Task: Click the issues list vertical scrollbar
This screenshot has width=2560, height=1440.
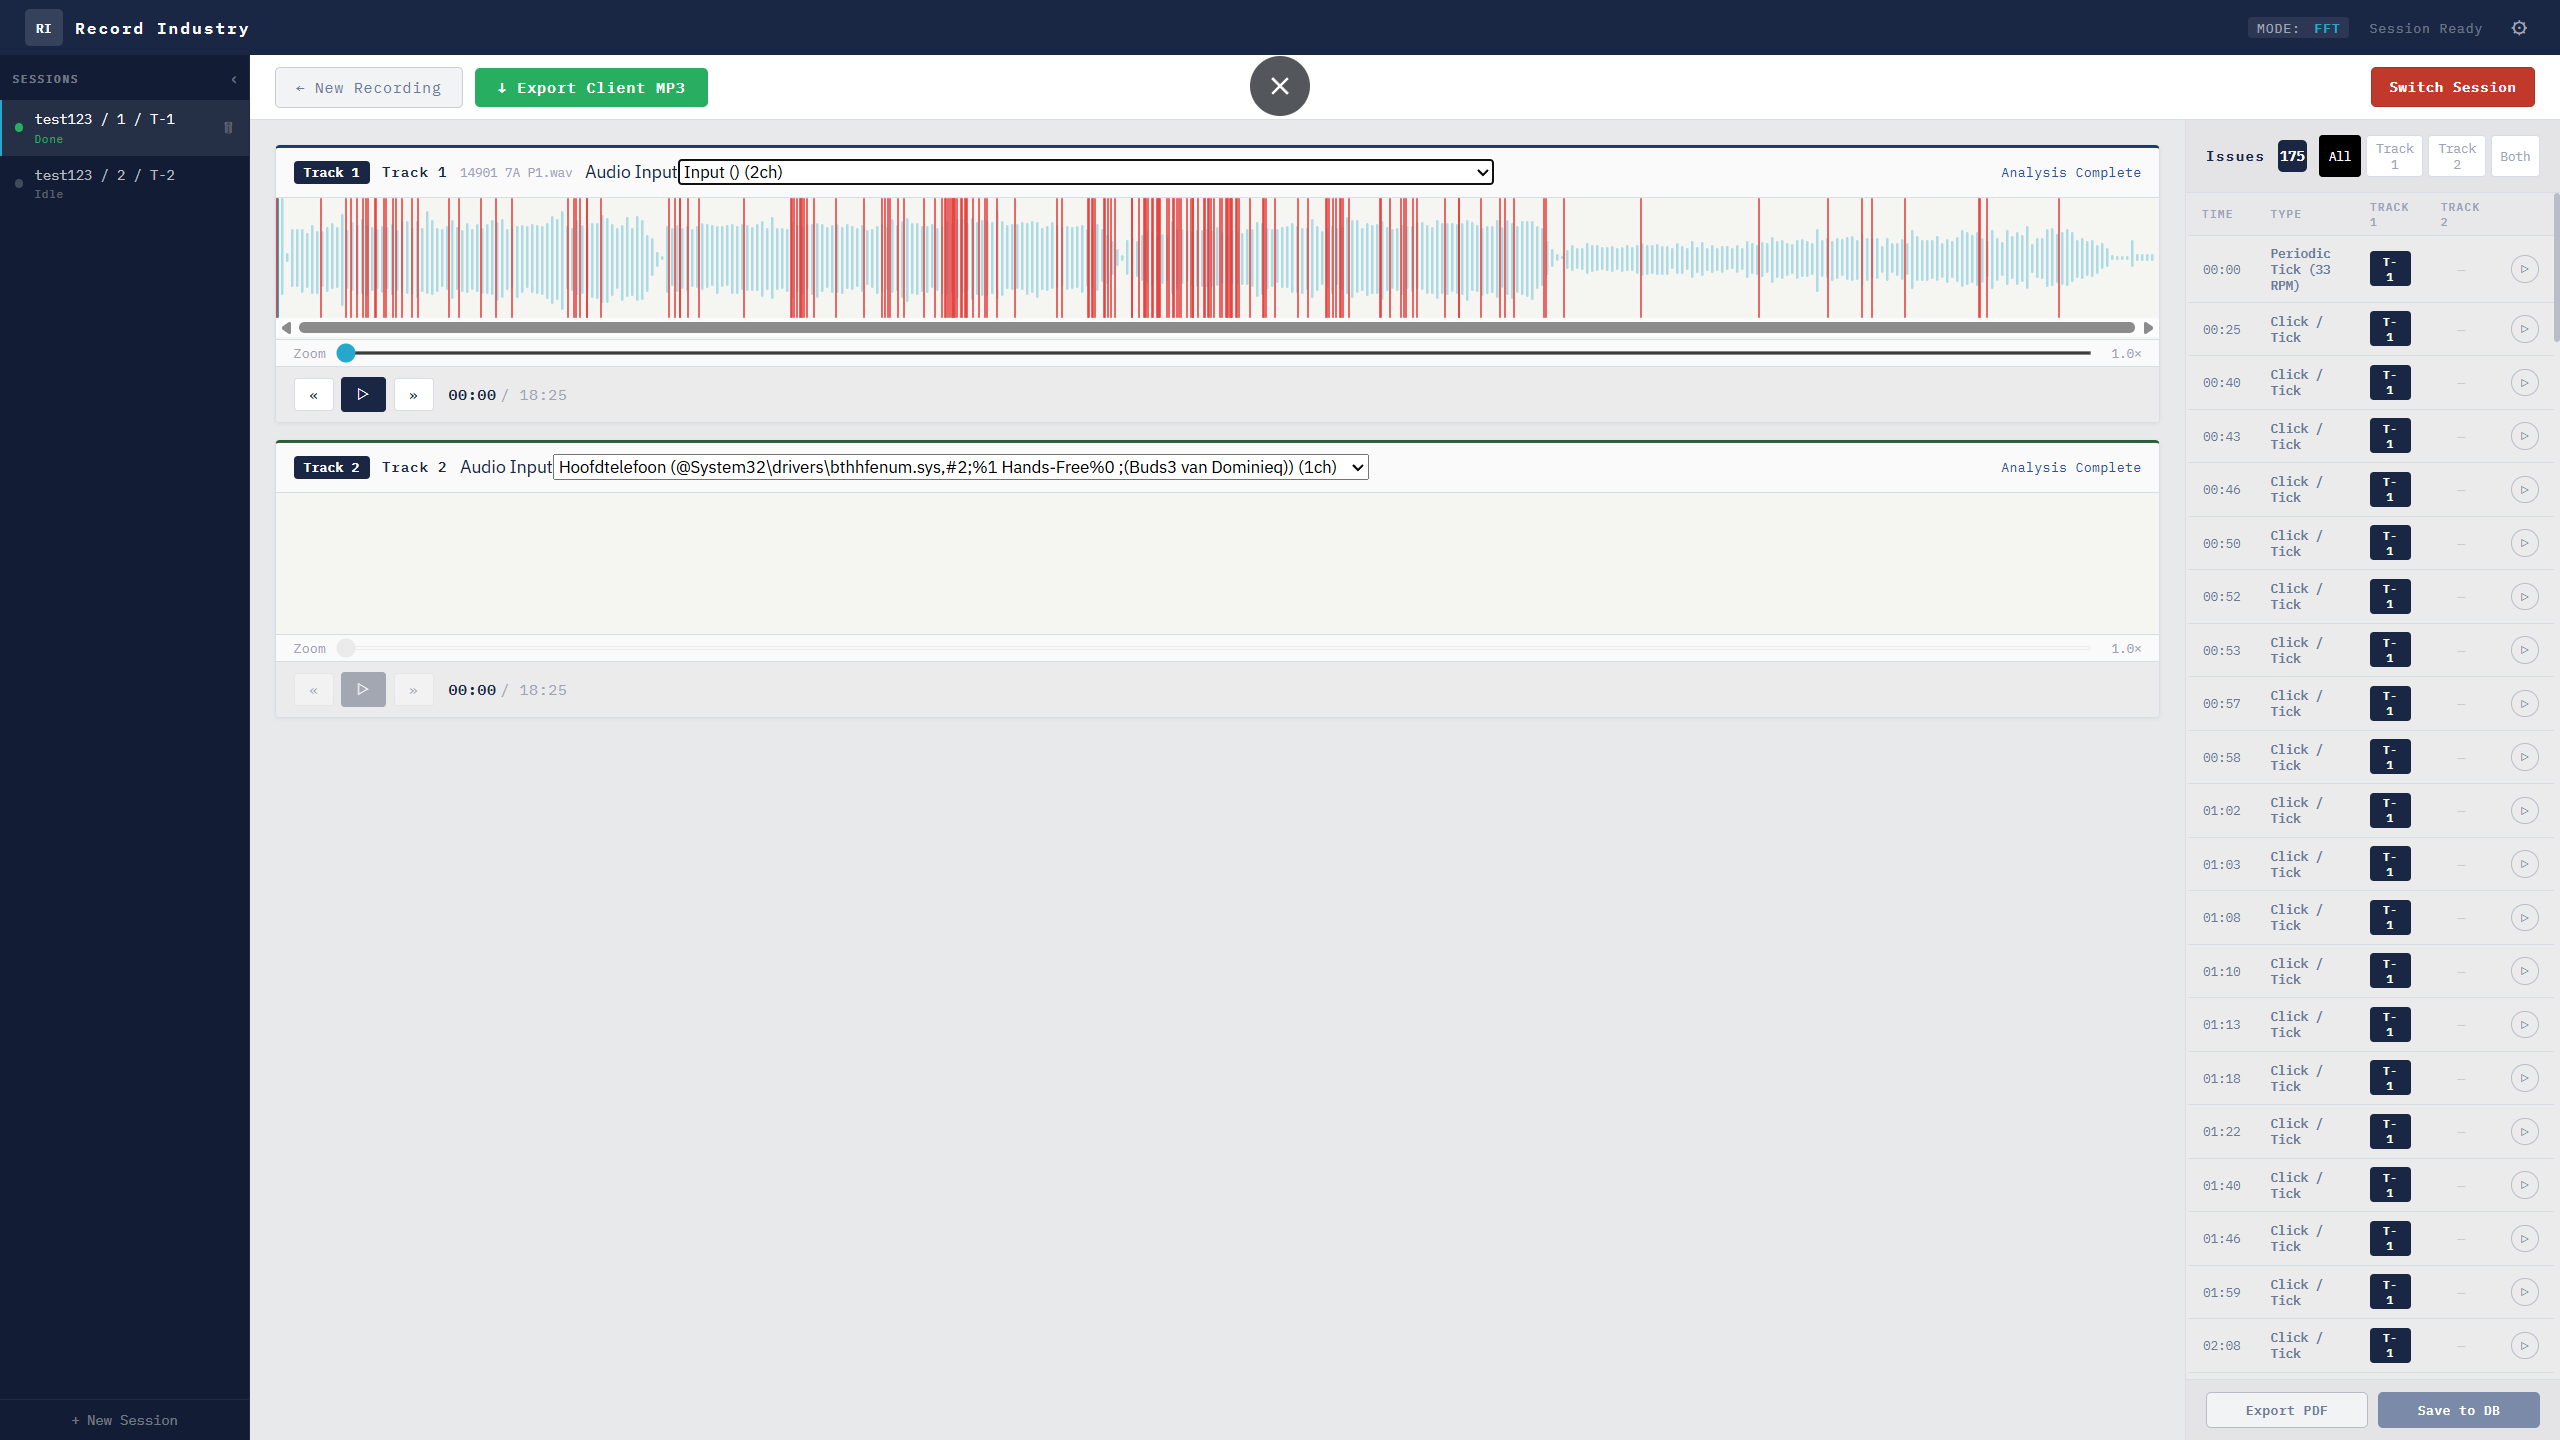Action: point(2555,268)
